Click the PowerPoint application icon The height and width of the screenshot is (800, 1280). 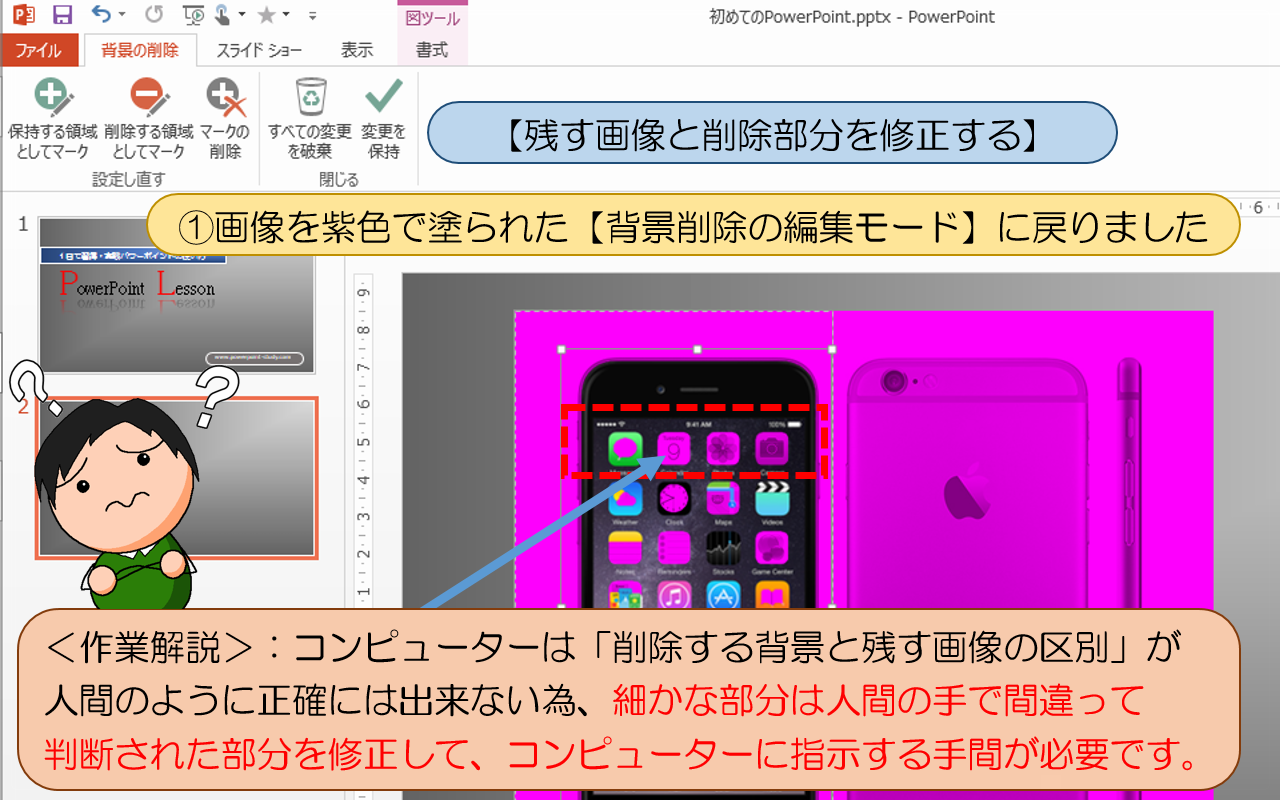(23, 15)
